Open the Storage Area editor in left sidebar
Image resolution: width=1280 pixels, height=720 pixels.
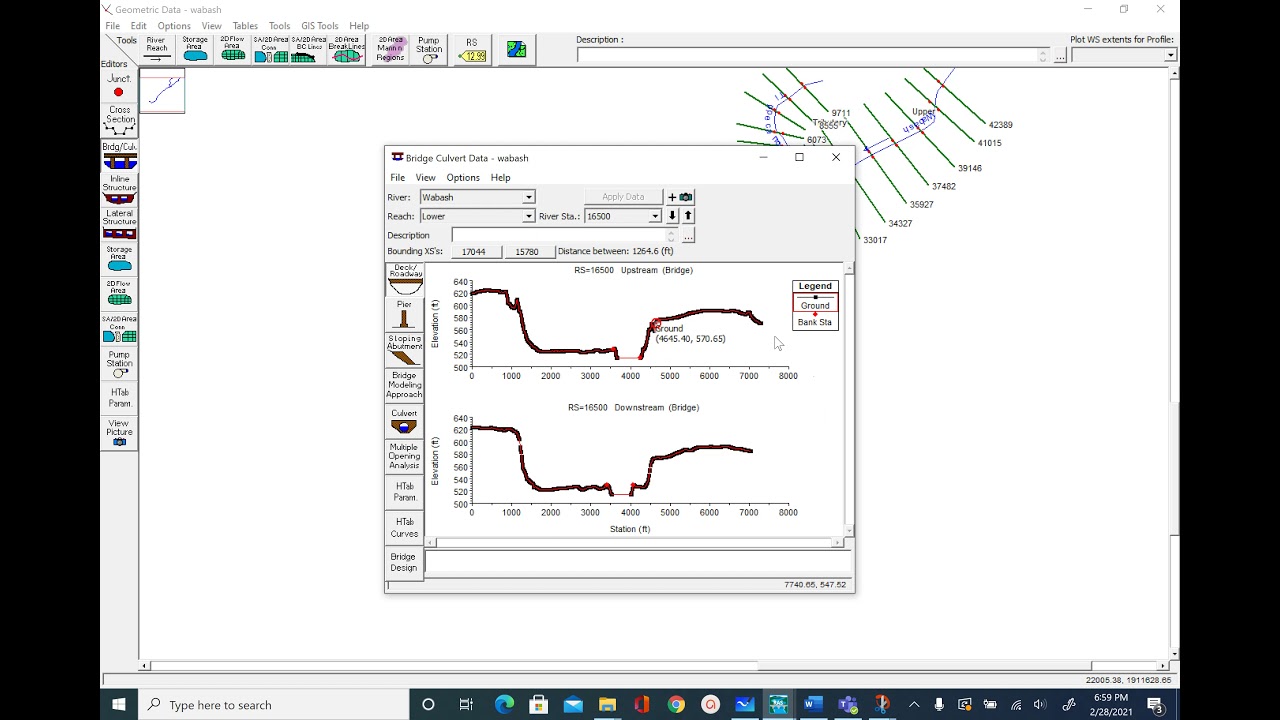119,259
